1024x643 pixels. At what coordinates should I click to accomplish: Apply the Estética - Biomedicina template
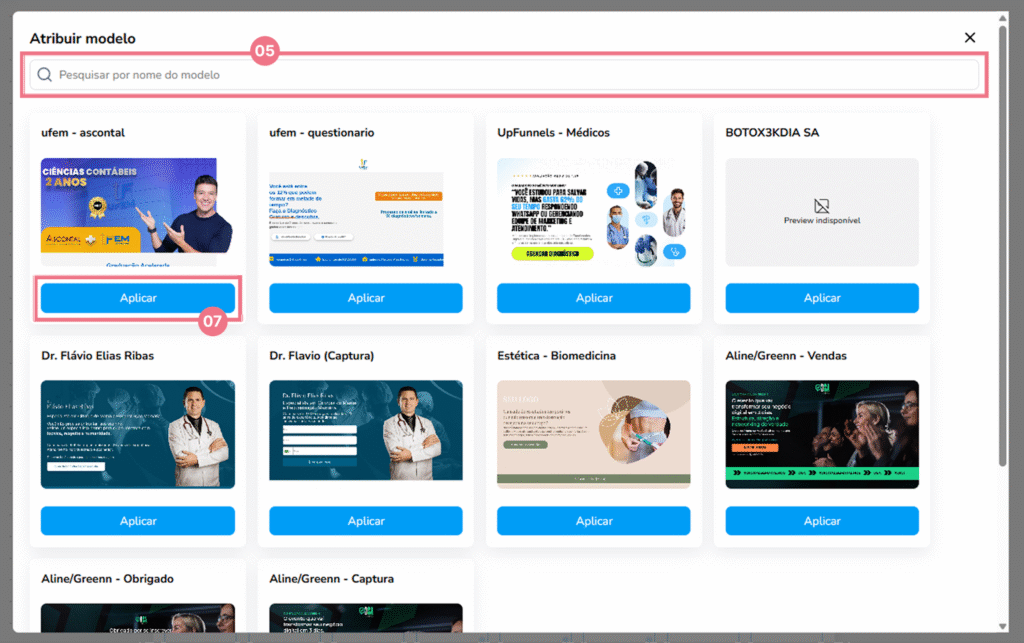(x=594, y=521)
